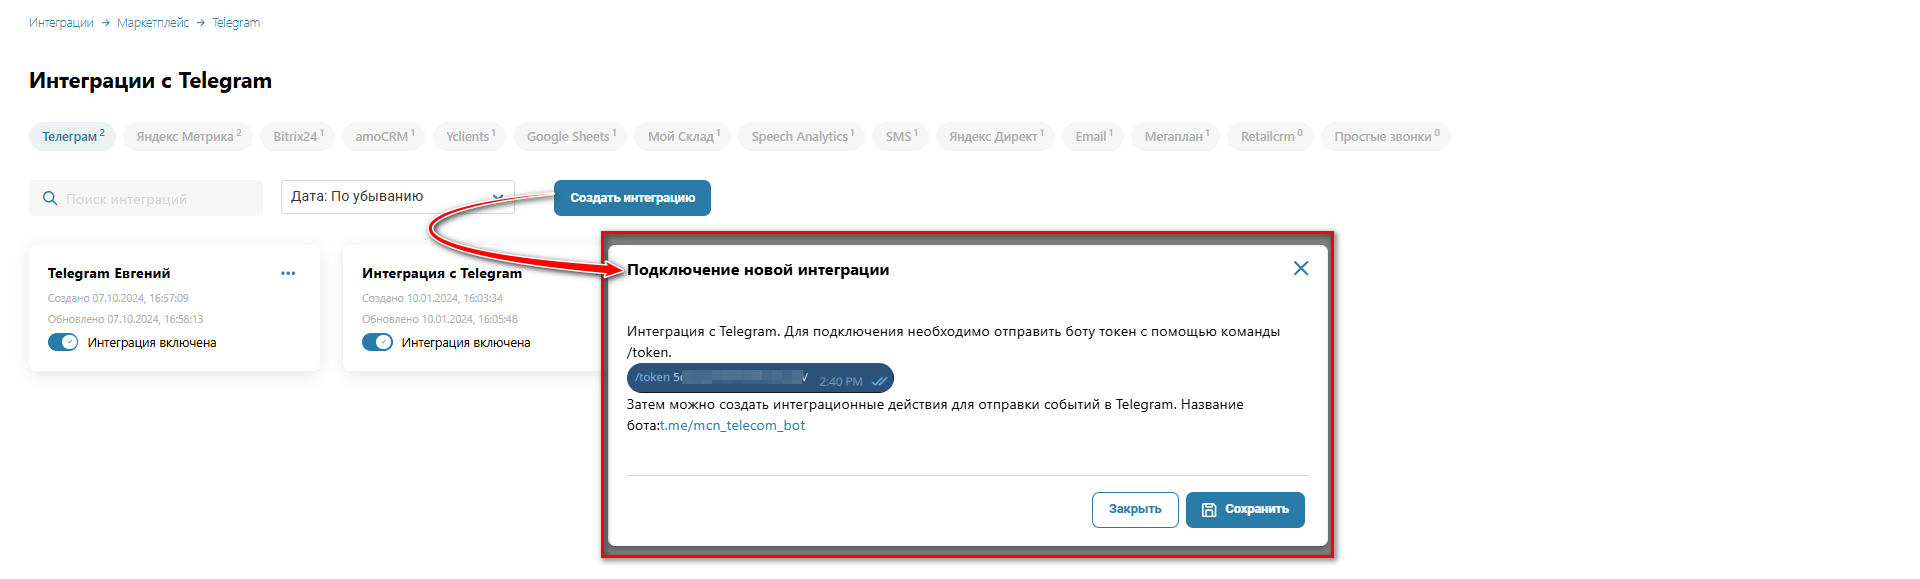The height and width of the screenshot is (579, 1920).
Task: Click the Интеграции с Telegram page heading
Action: (150, 81)
